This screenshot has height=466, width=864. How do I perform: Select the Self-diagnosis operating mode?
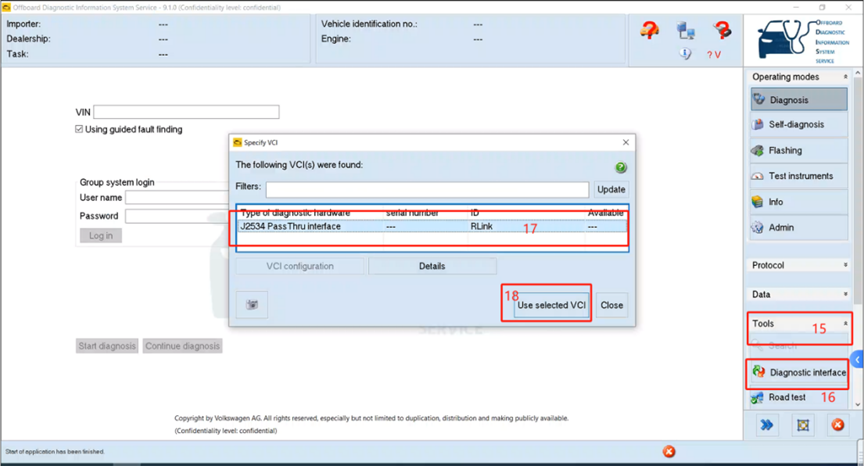pyautogui.click(x=799, y=124)
